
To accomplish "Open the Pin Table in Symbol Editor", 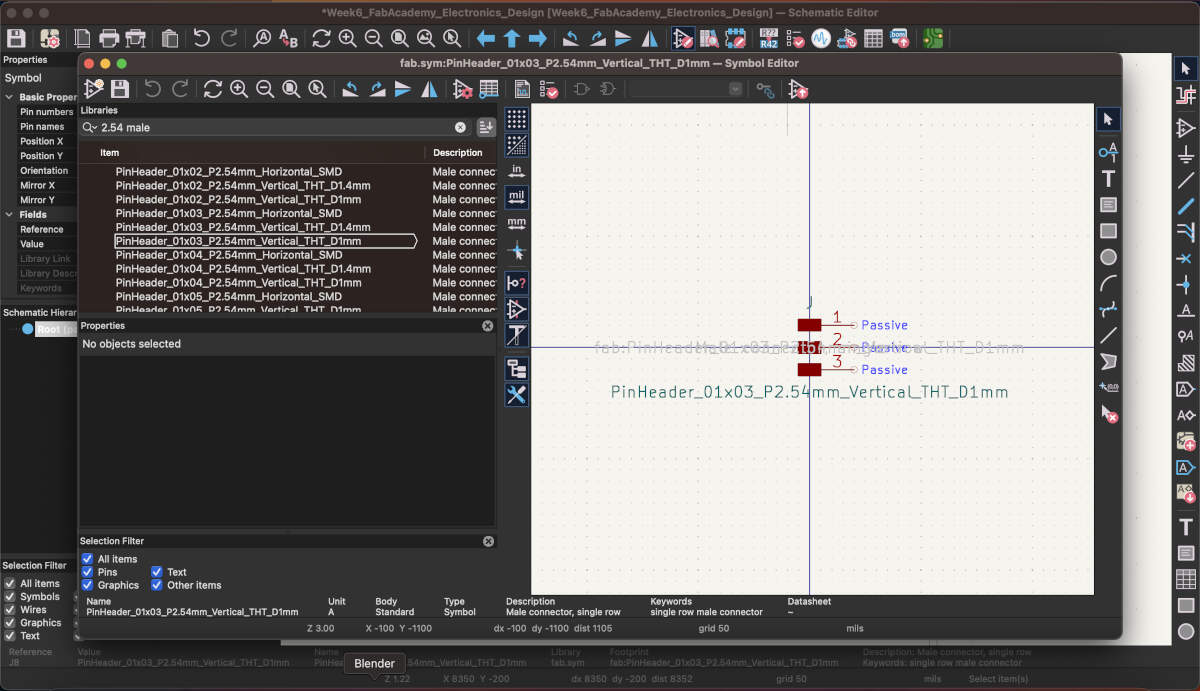I will (x=489, y=89).
